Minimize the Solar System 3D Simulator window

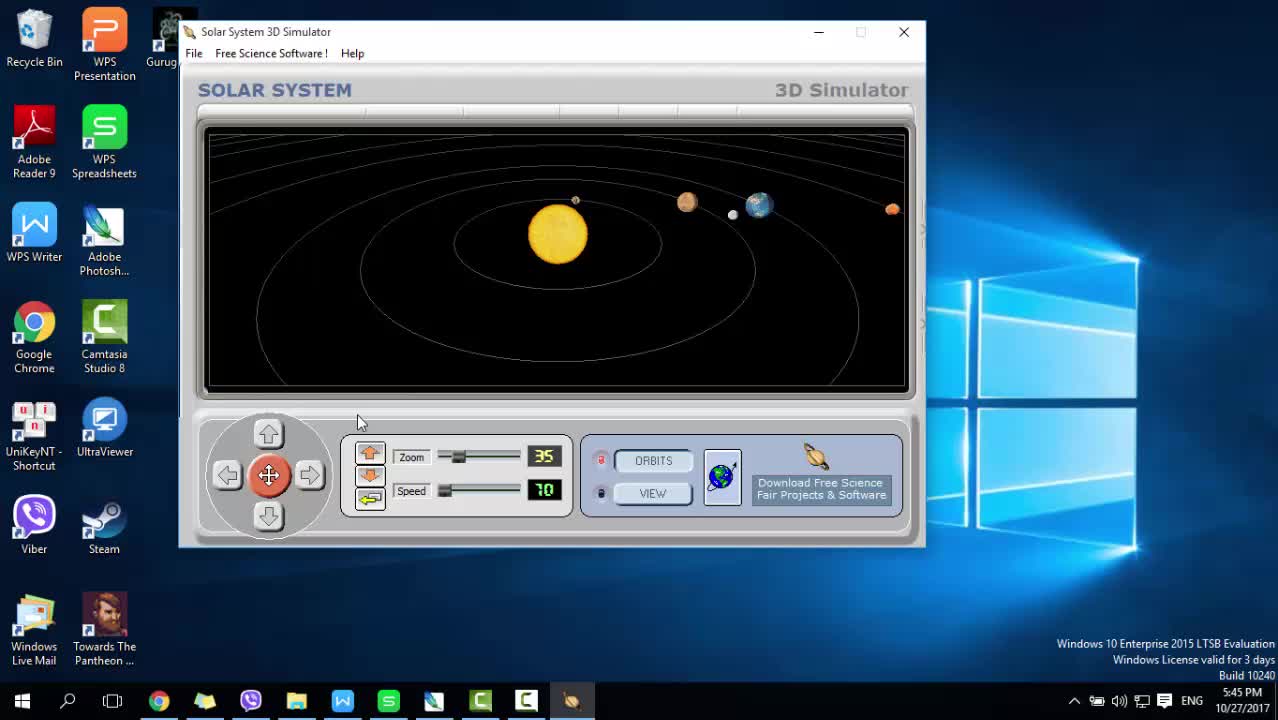pos(819,32)
